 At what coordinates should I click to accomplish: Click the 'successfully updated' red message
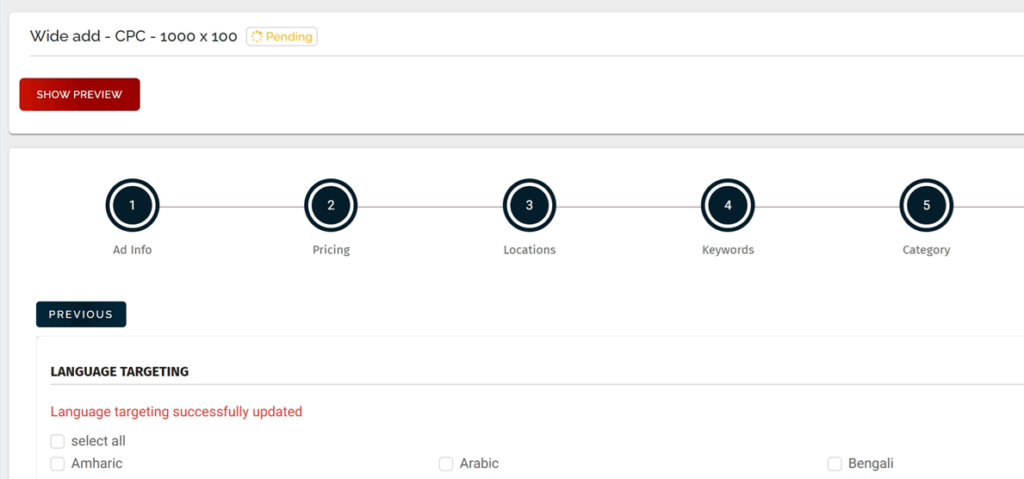[176, 411]
